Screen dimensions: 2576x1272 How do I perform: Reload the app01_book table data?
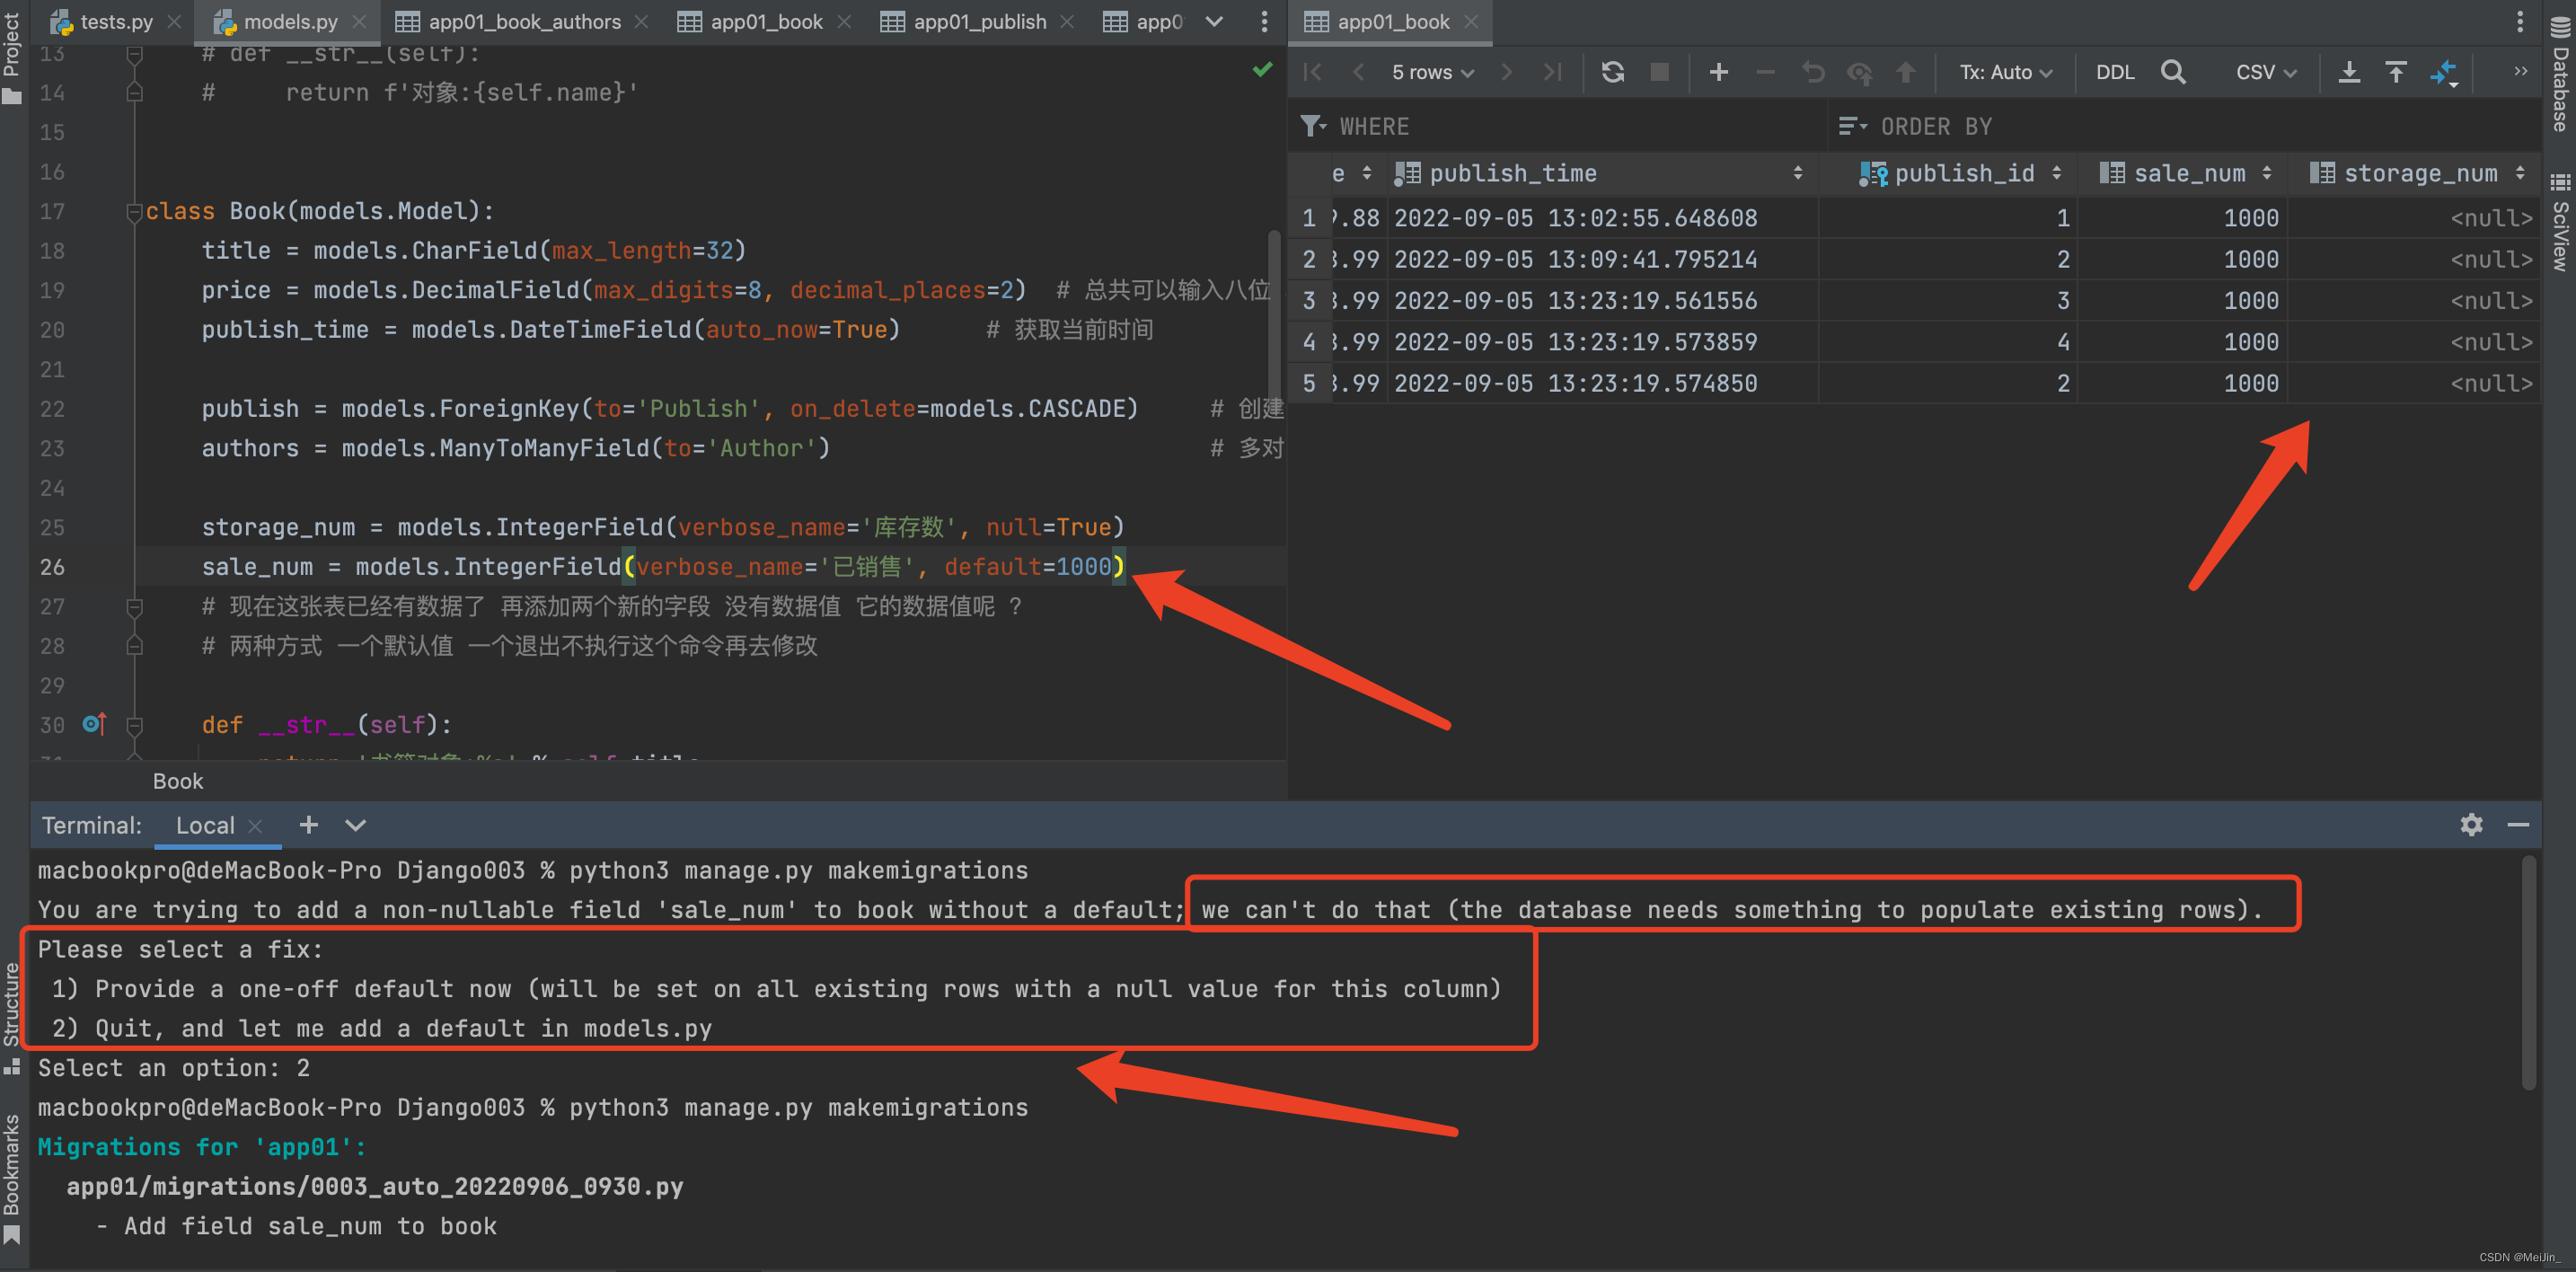(x=1612, y=72)
